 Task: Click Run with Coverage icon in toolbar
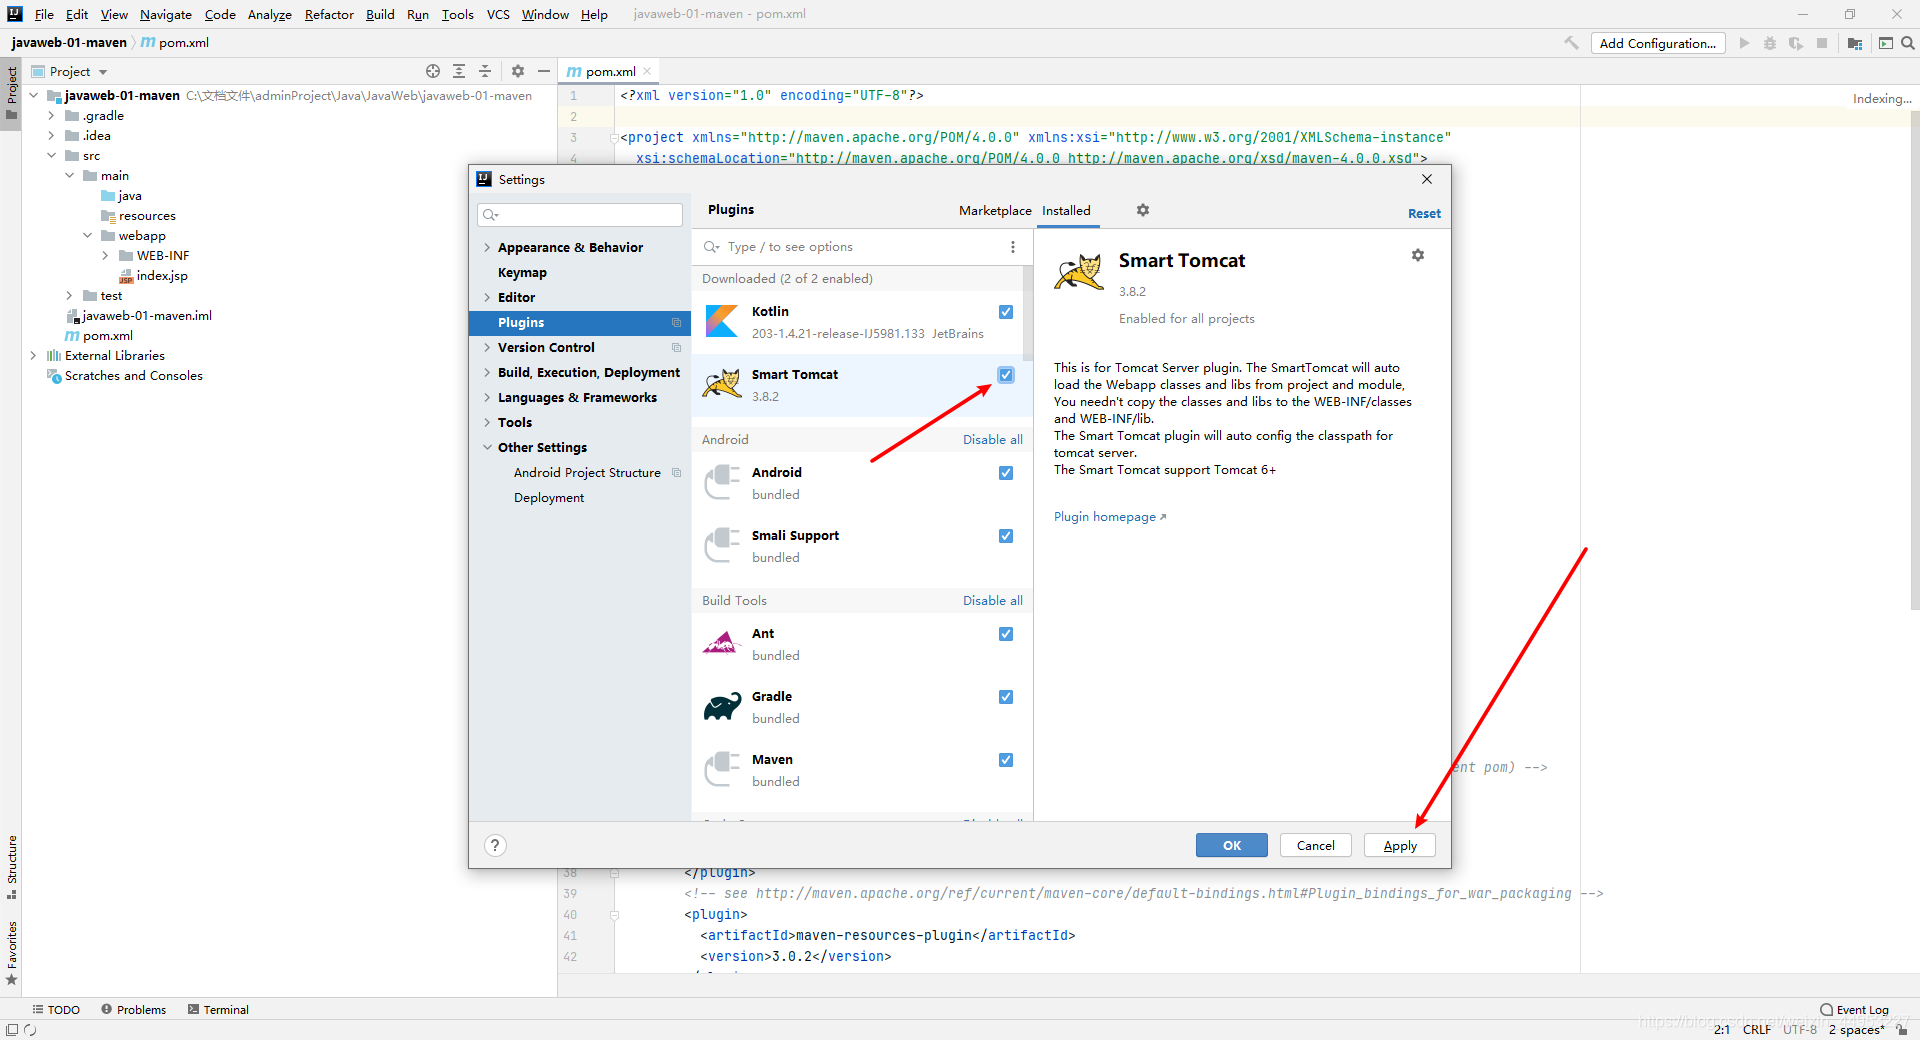1796,43
